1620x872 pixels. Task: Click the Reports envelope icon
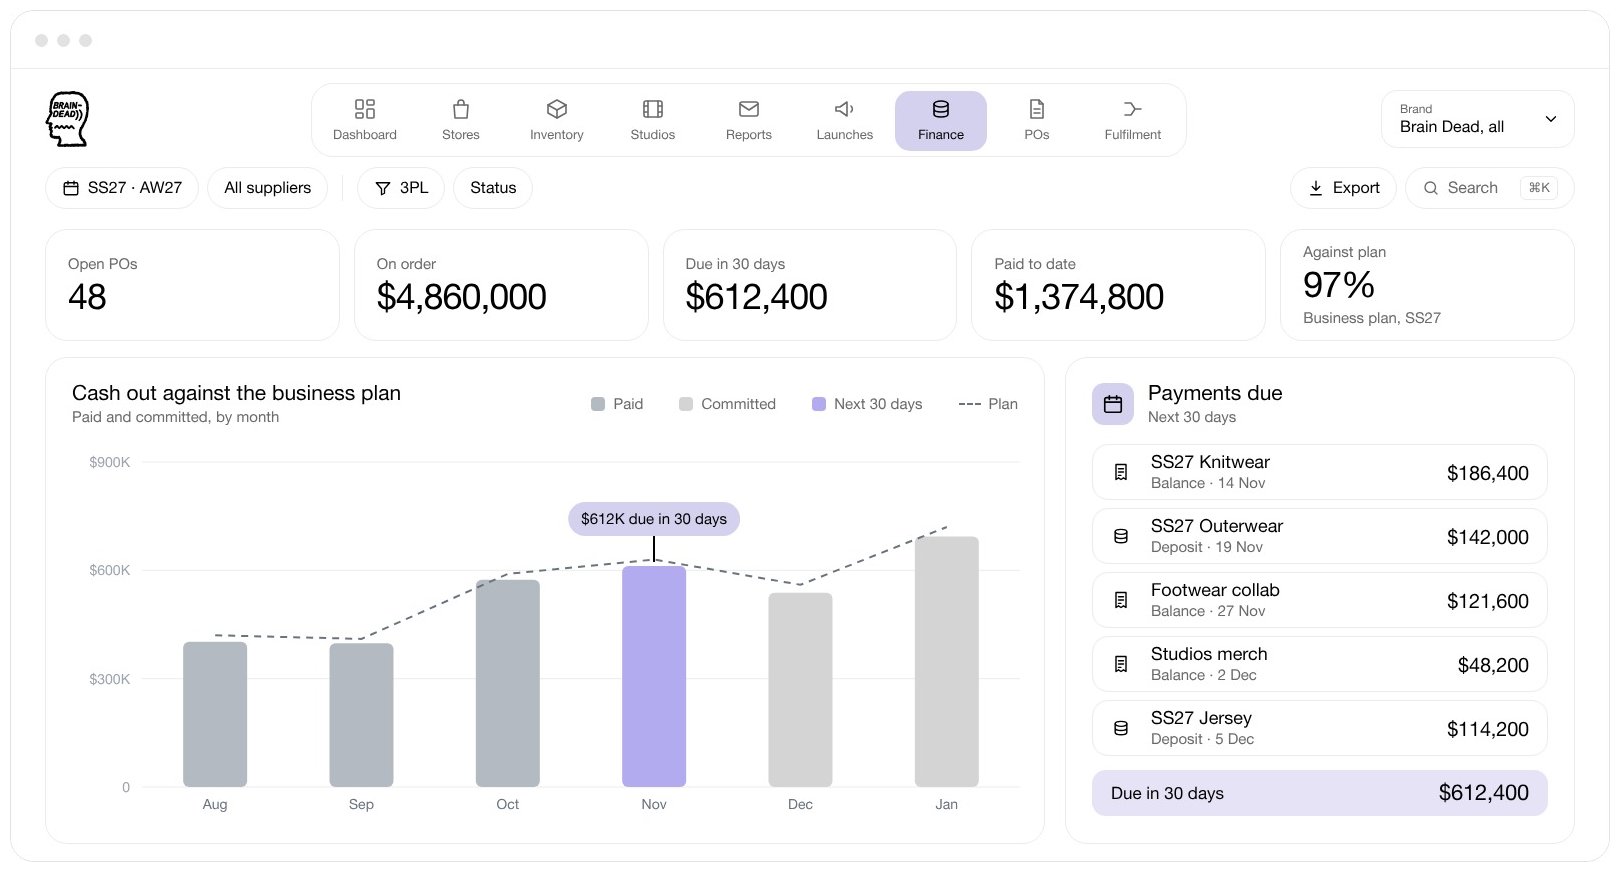pos(749,109)
